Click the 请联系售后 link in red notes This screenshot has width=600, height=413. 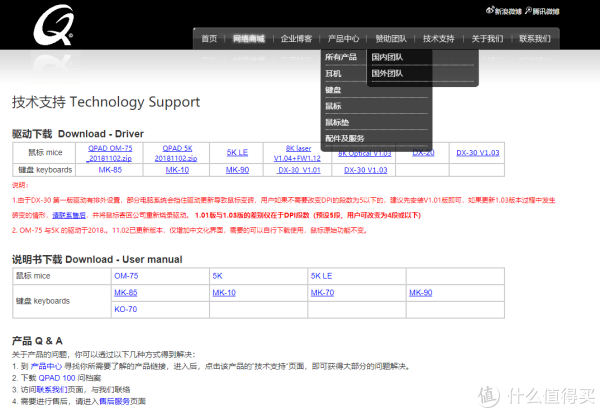(69, 215)
